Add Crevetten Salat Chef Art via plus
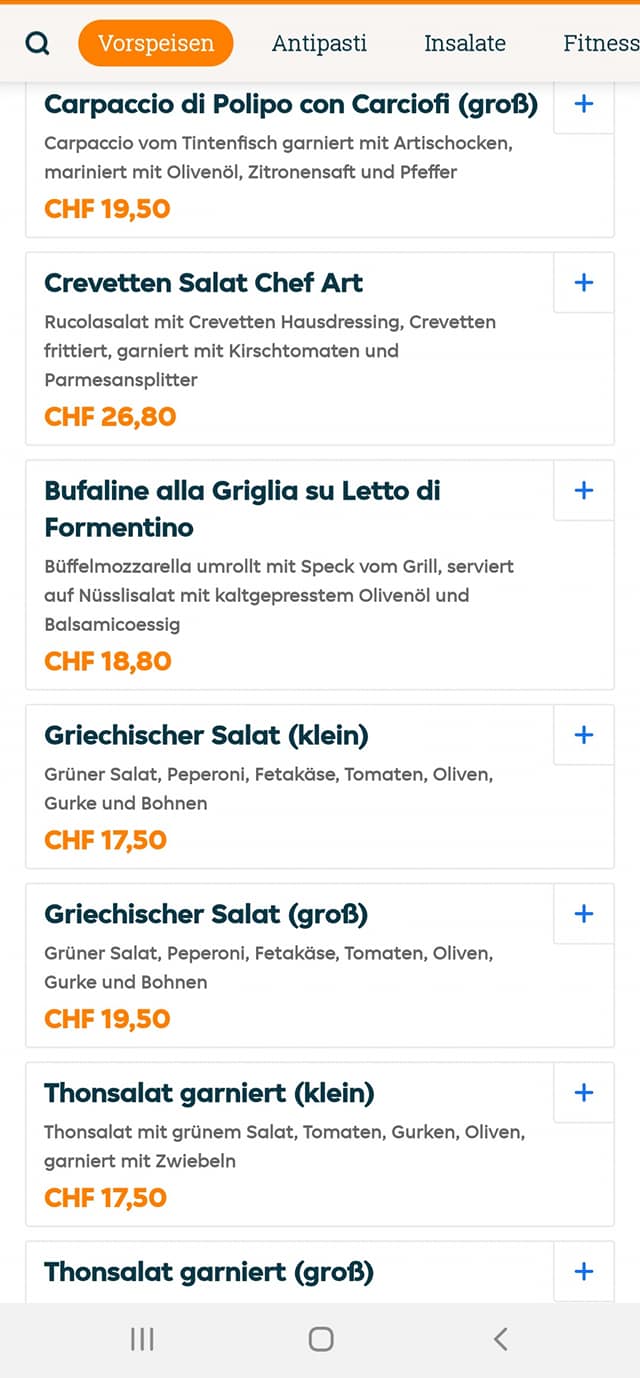This screenshot has height=1378, width=640. tap(584, 282)
